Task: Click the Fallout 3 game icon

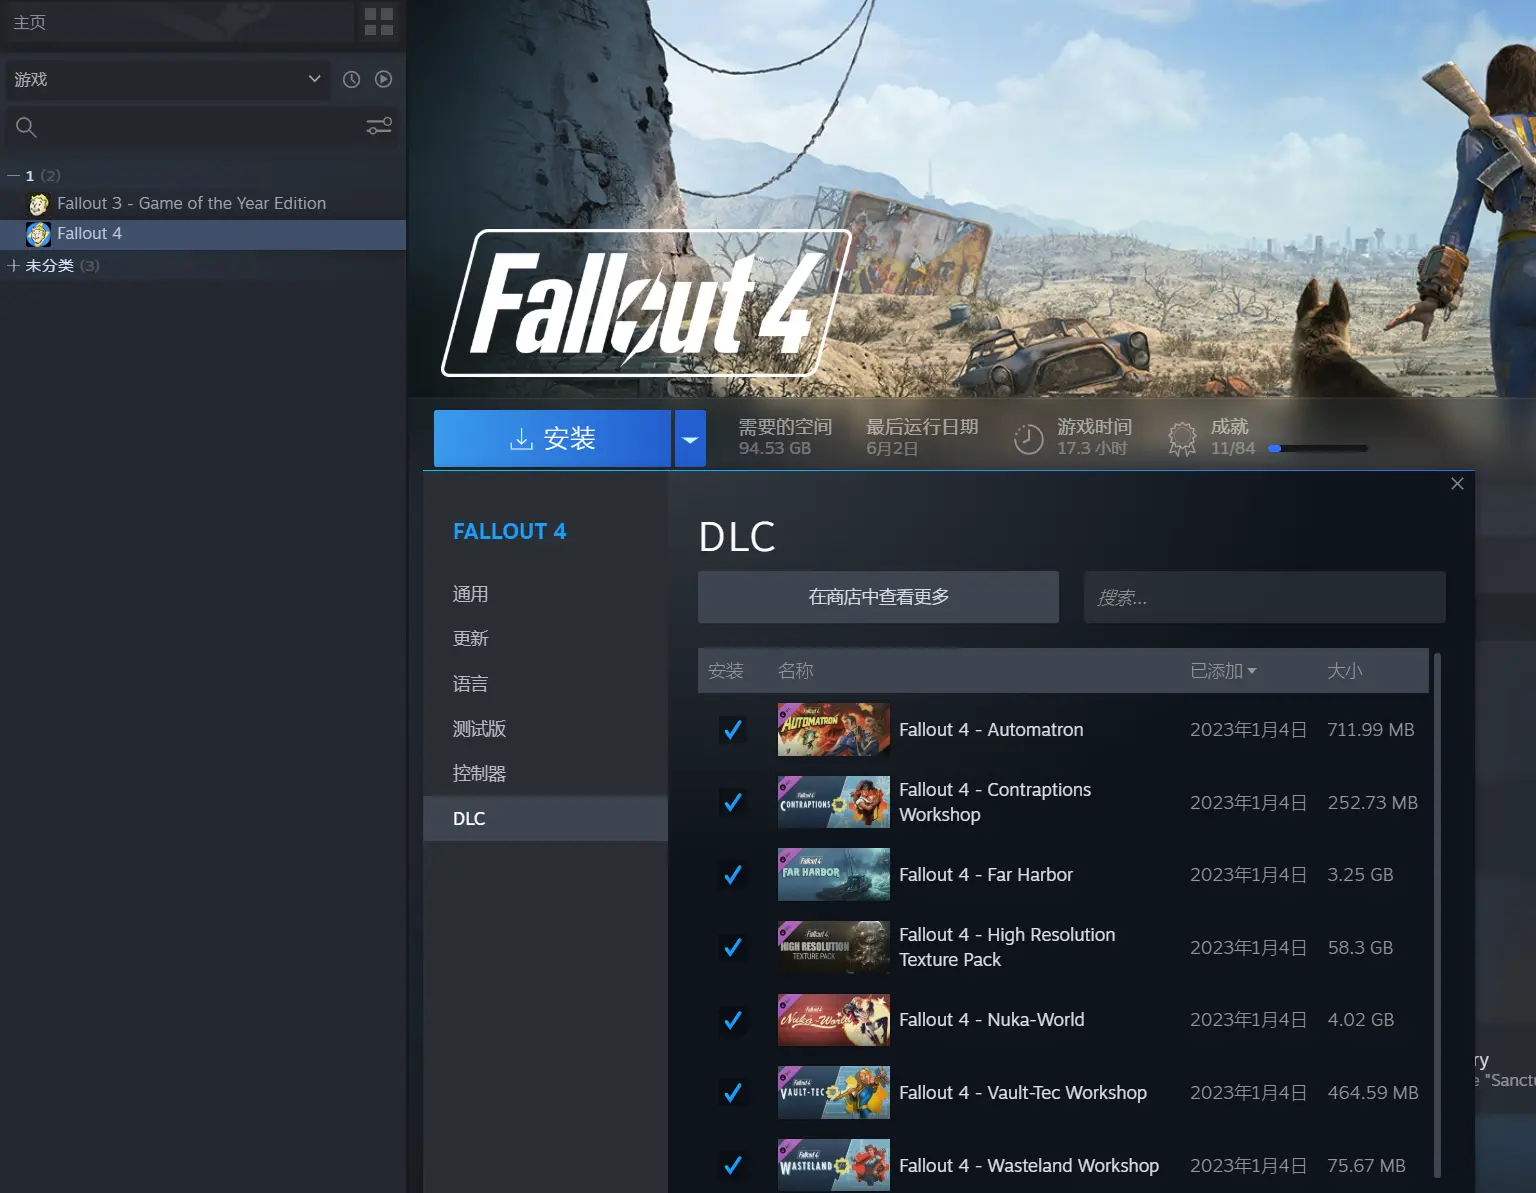Action: pyautogui.click(x=39, y=204)
